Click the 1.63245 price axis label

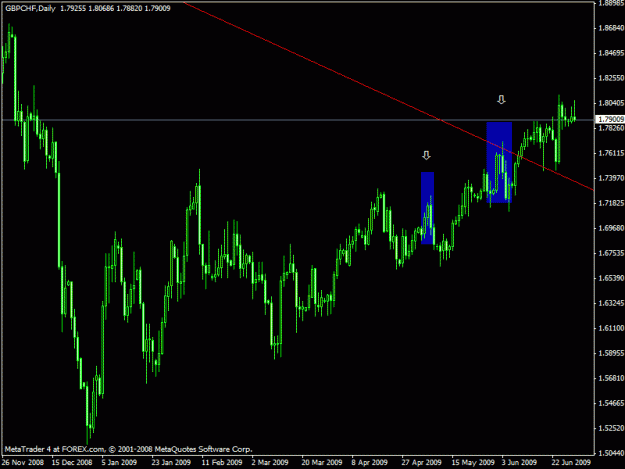coord(611,303)
